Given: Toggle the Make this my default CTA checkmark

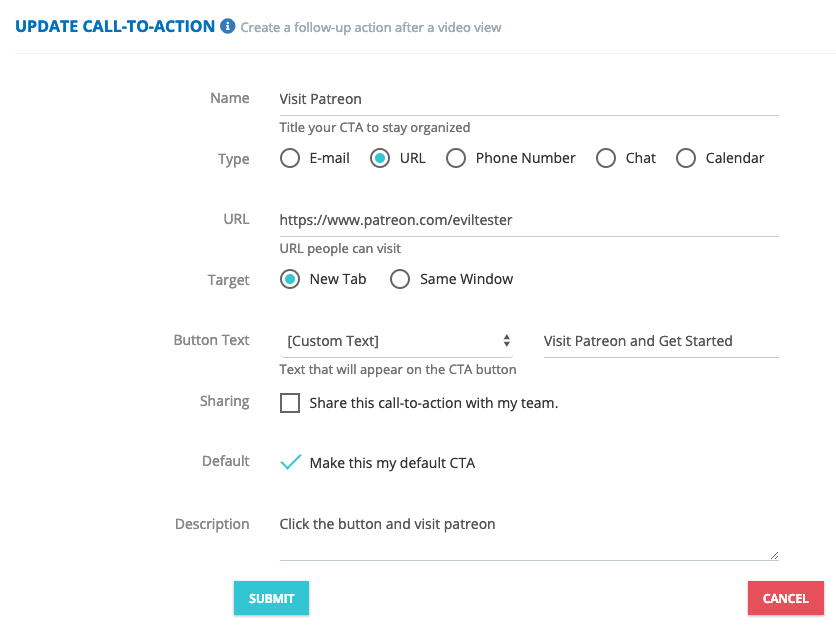Looking at the screenshot, I should point(291,462).
